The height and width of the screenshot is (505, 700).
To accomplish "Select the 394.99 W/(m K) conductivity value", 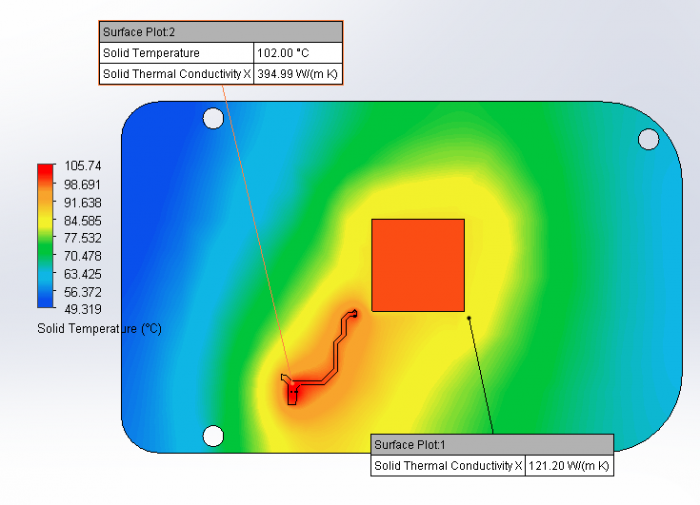I will [298, 74].
